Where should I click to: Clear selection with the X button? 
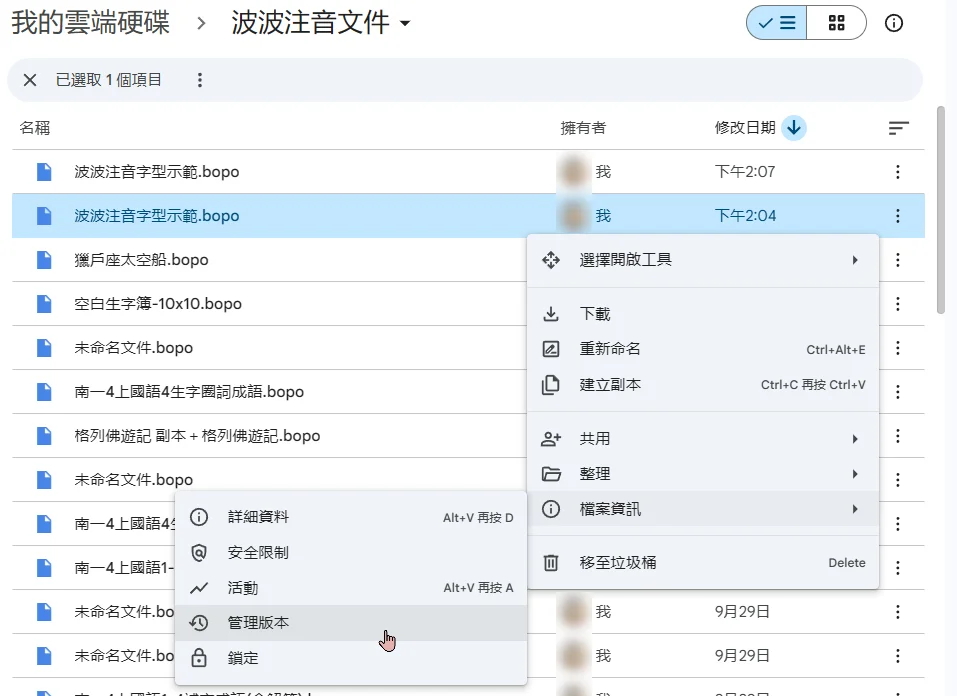30,80
